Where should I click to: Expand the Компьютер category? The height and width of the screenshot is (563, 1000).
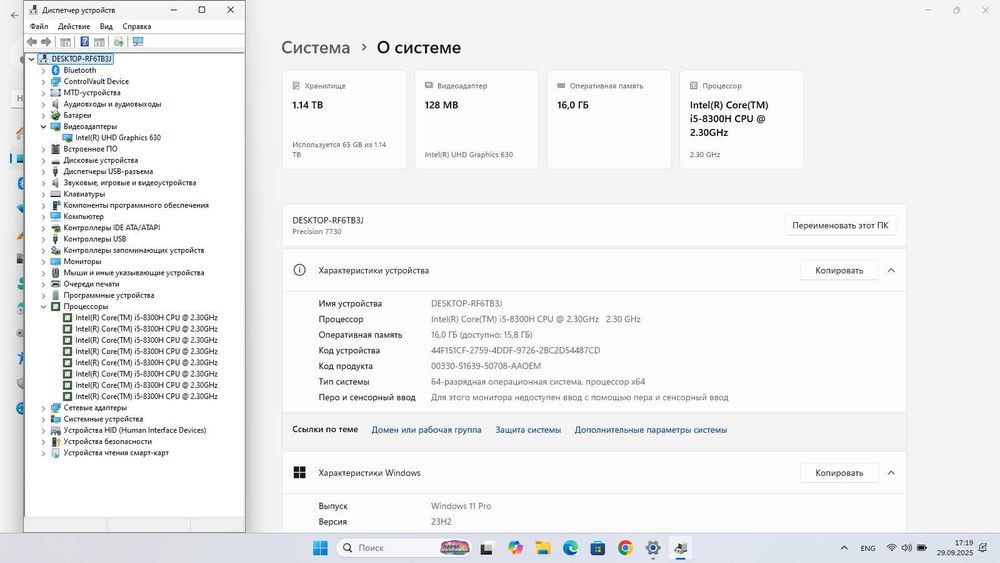pos(43,216)
